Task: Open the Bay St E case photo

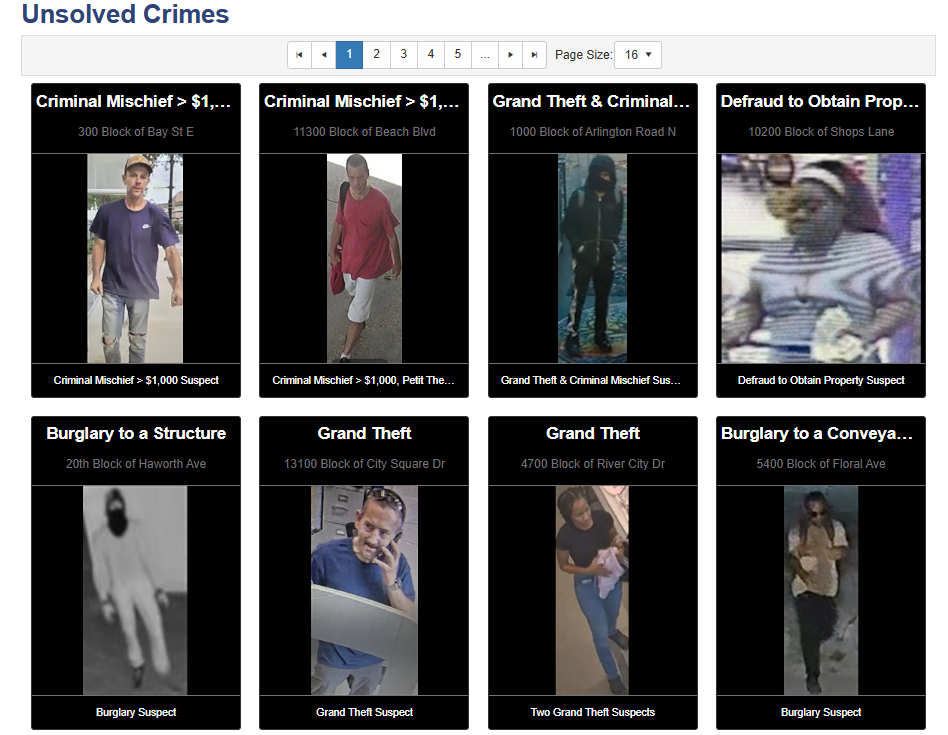Action: [x=136, y=258]
